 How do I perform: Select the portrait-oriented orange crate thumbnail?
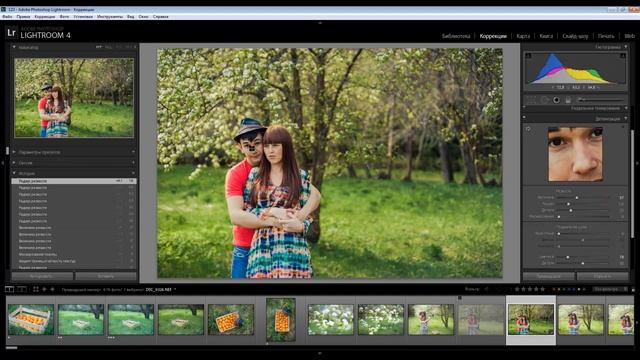(281, 320)
